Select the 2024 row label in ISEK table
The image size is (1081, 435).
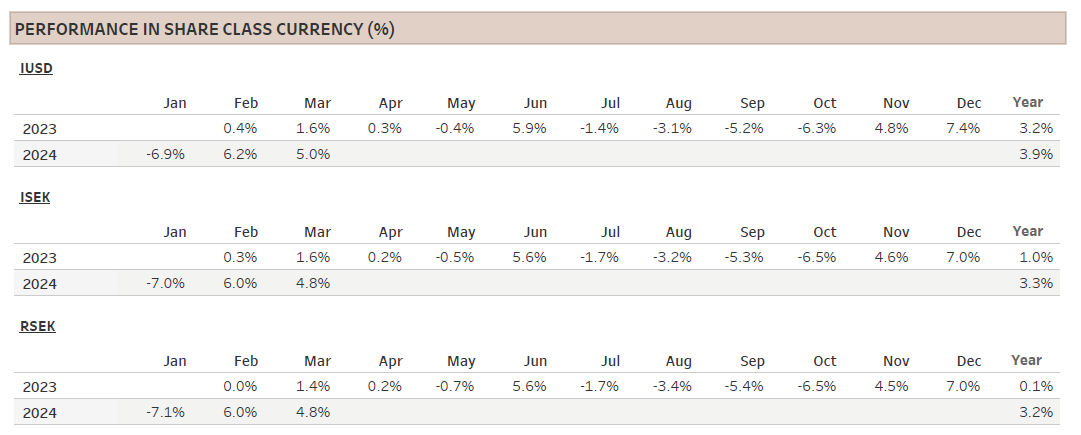39,283
